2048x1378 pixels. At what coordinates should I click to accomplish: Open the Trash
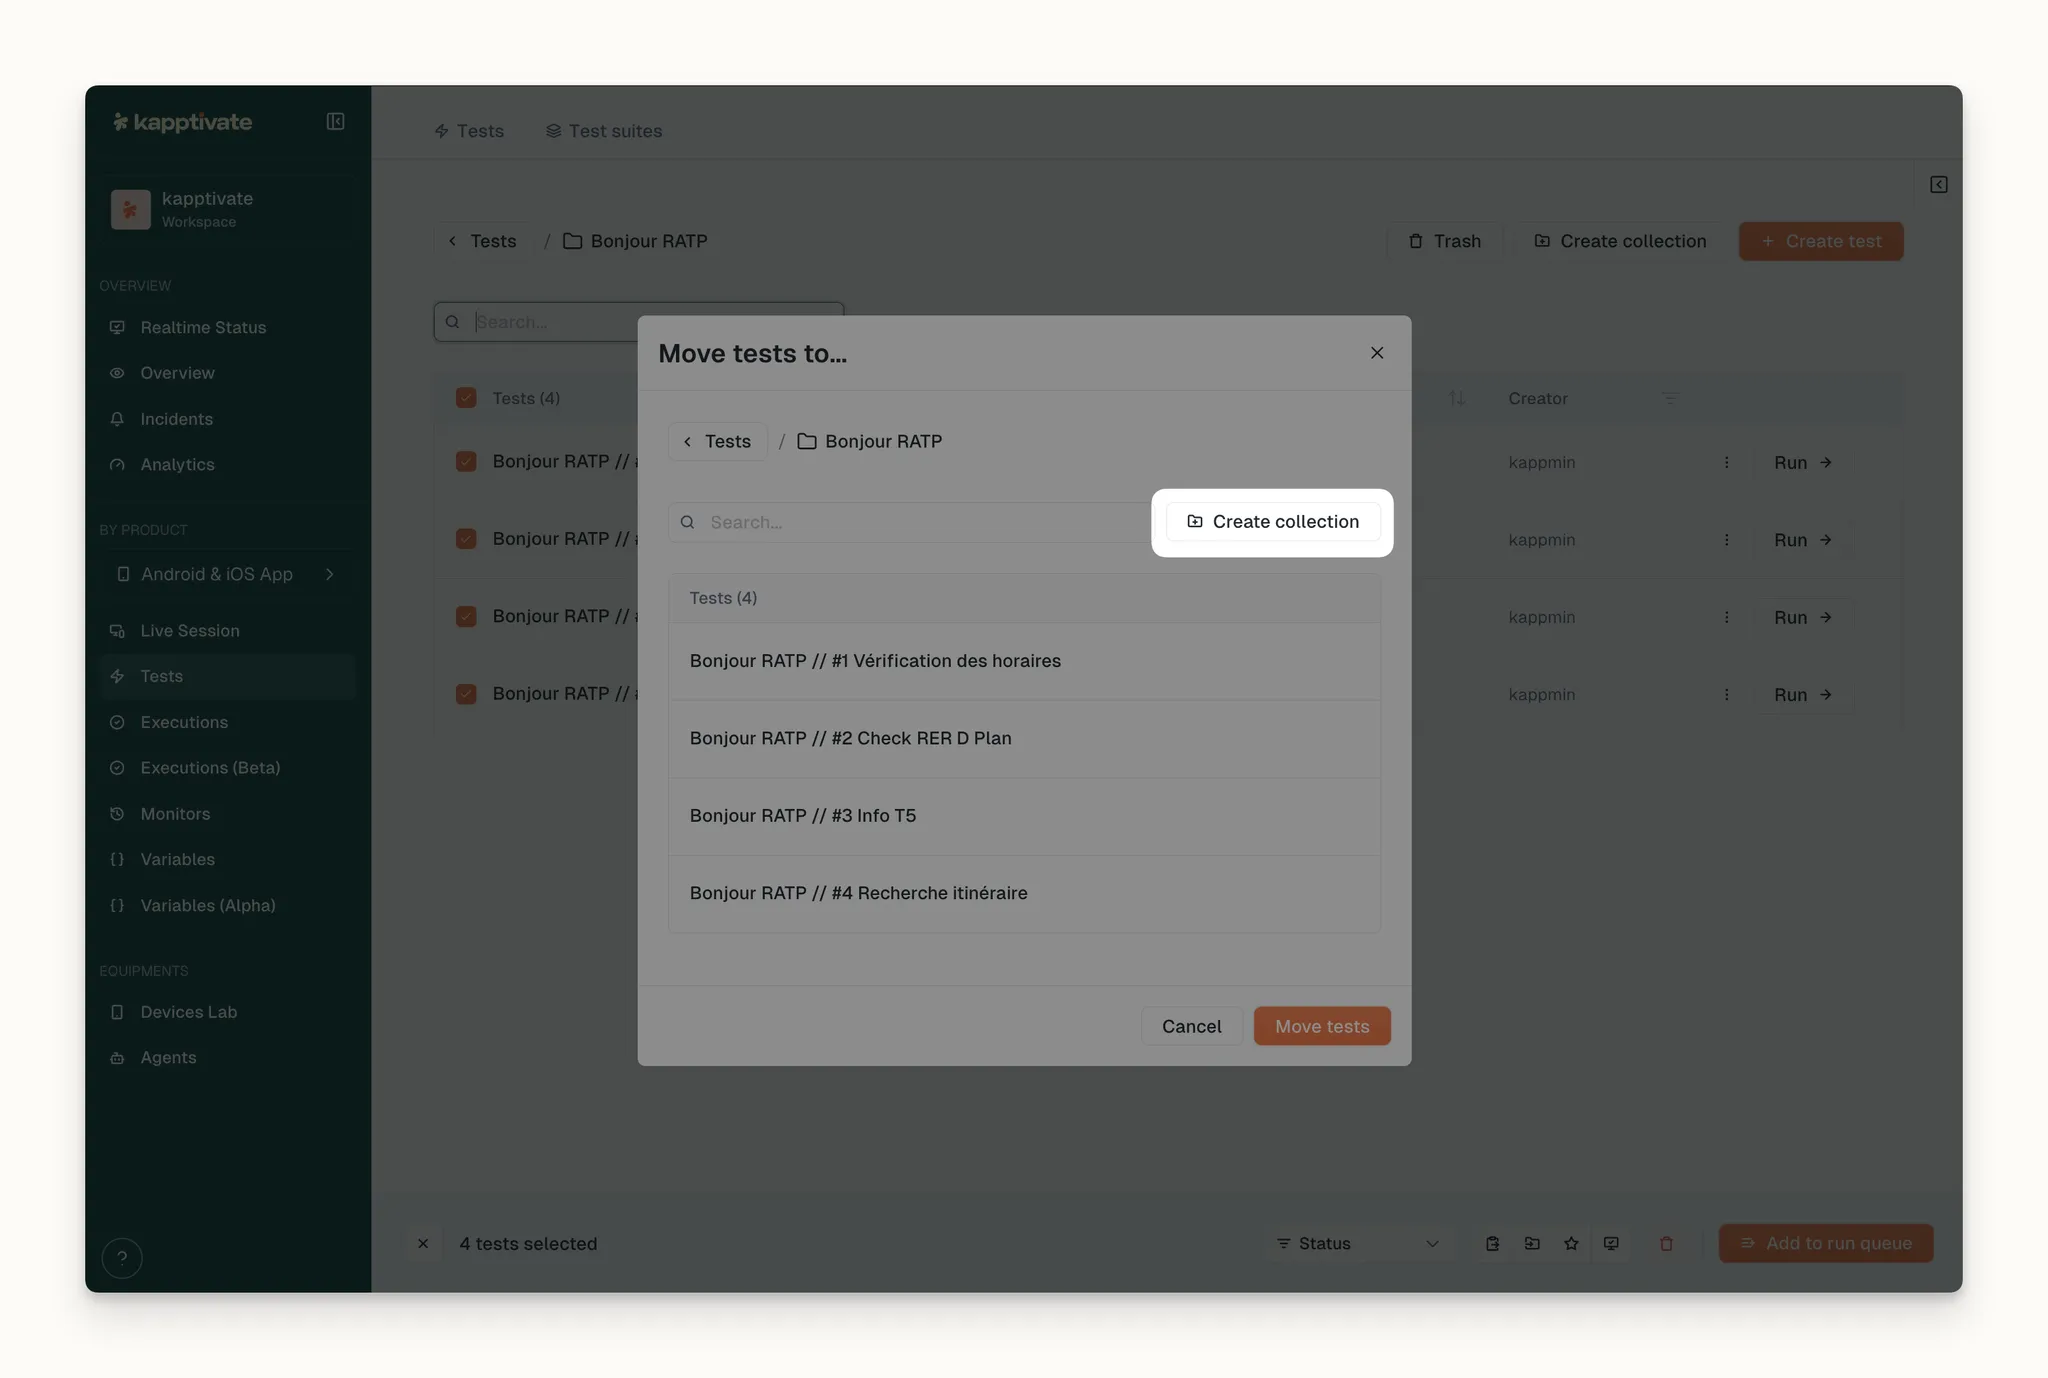coord(1445,241)
